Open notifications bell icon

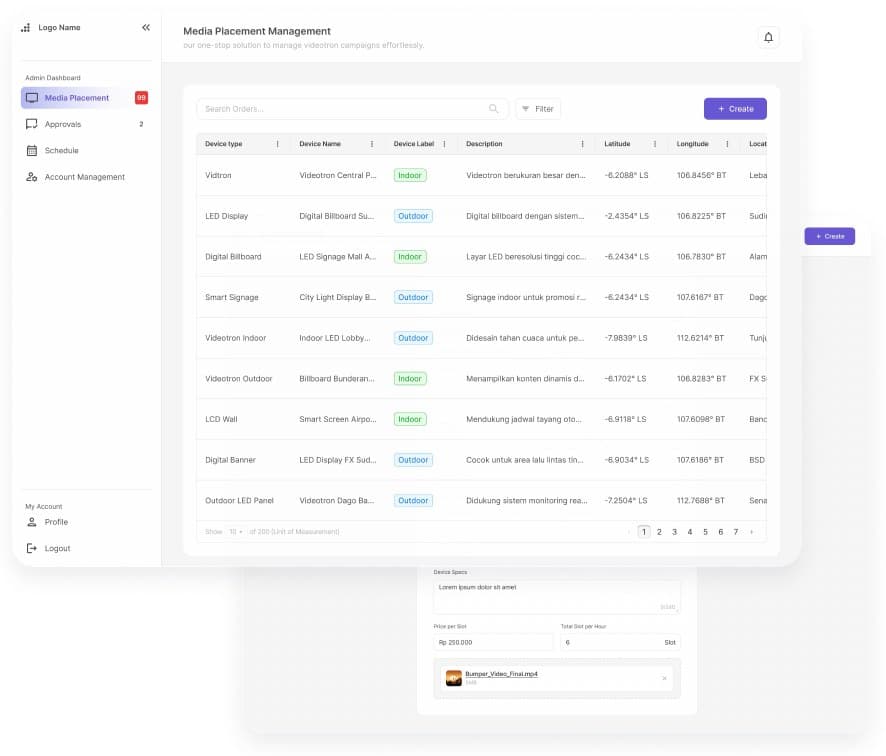768,37
